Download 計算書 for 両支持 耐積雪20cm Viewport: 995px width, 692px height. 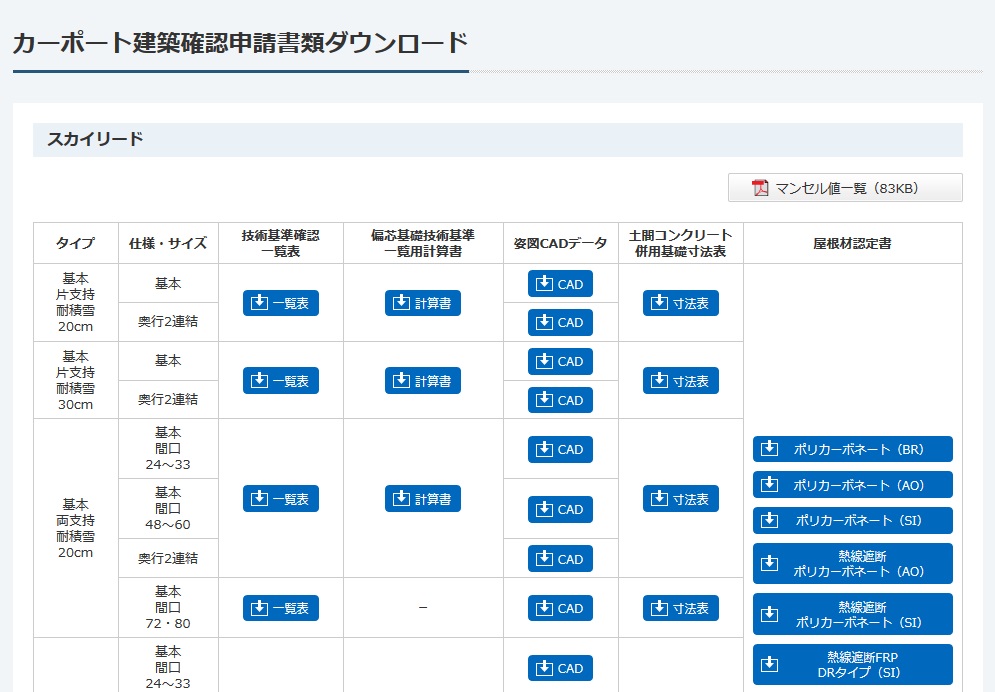click(x=423, y=499)
